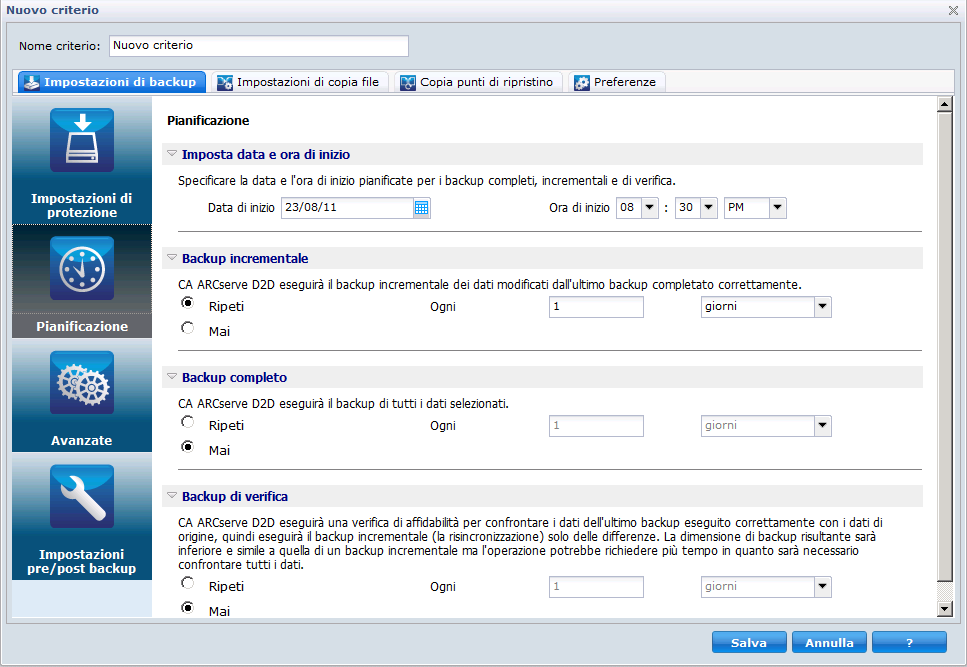967x667 pixels.
Task: Switch to the Impostazioni di backup tab
Action: [x=112, y=83]
